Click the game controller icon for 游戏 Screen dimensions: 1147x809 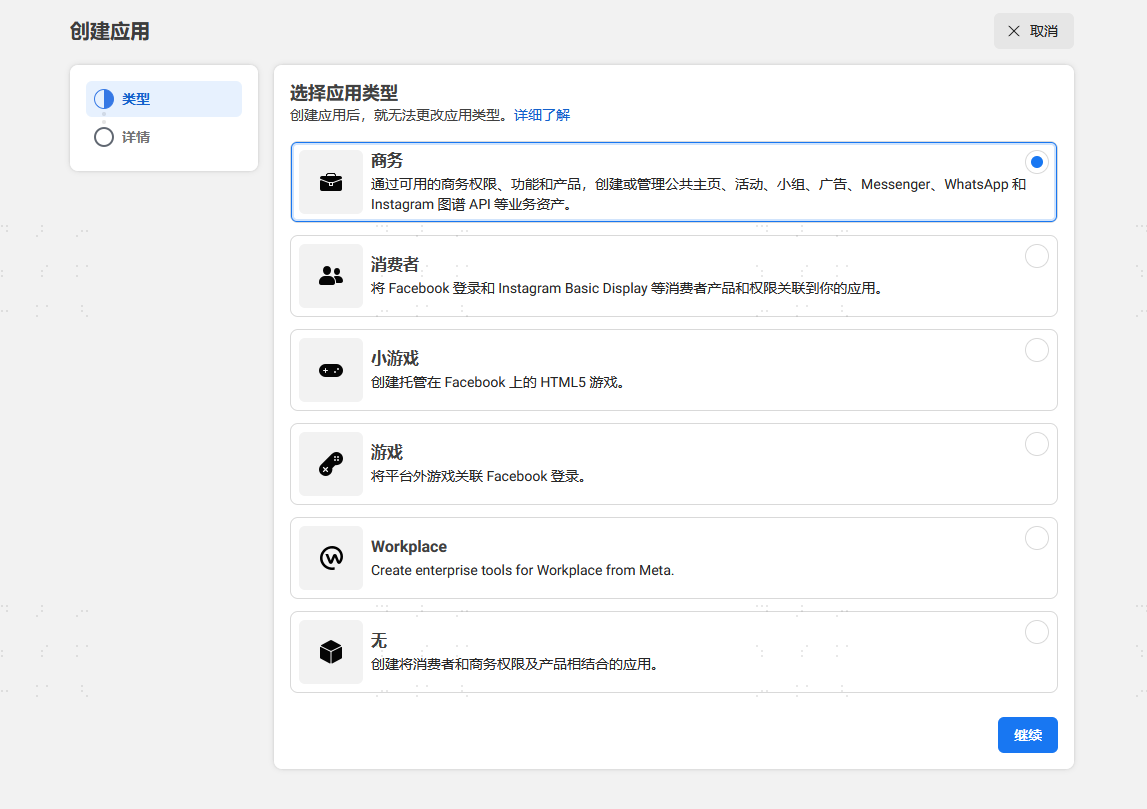(331, 464)
